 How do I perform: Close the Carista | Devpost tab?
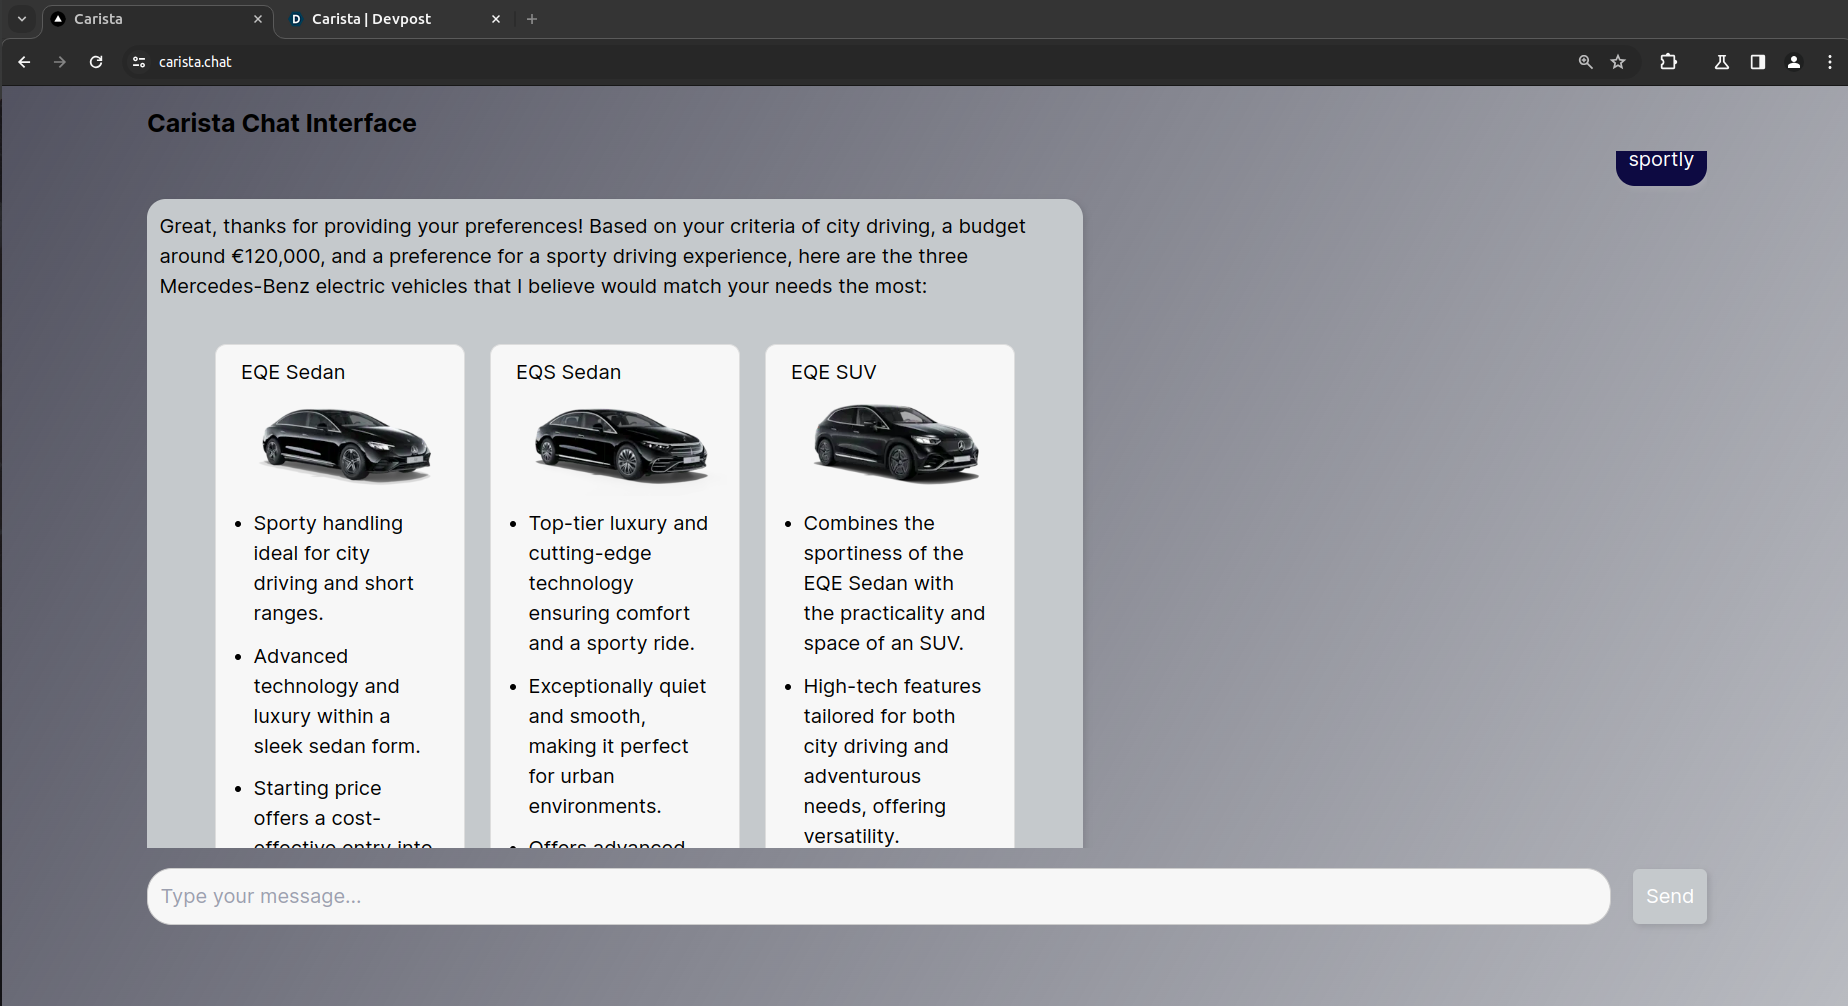coord(496,19)
